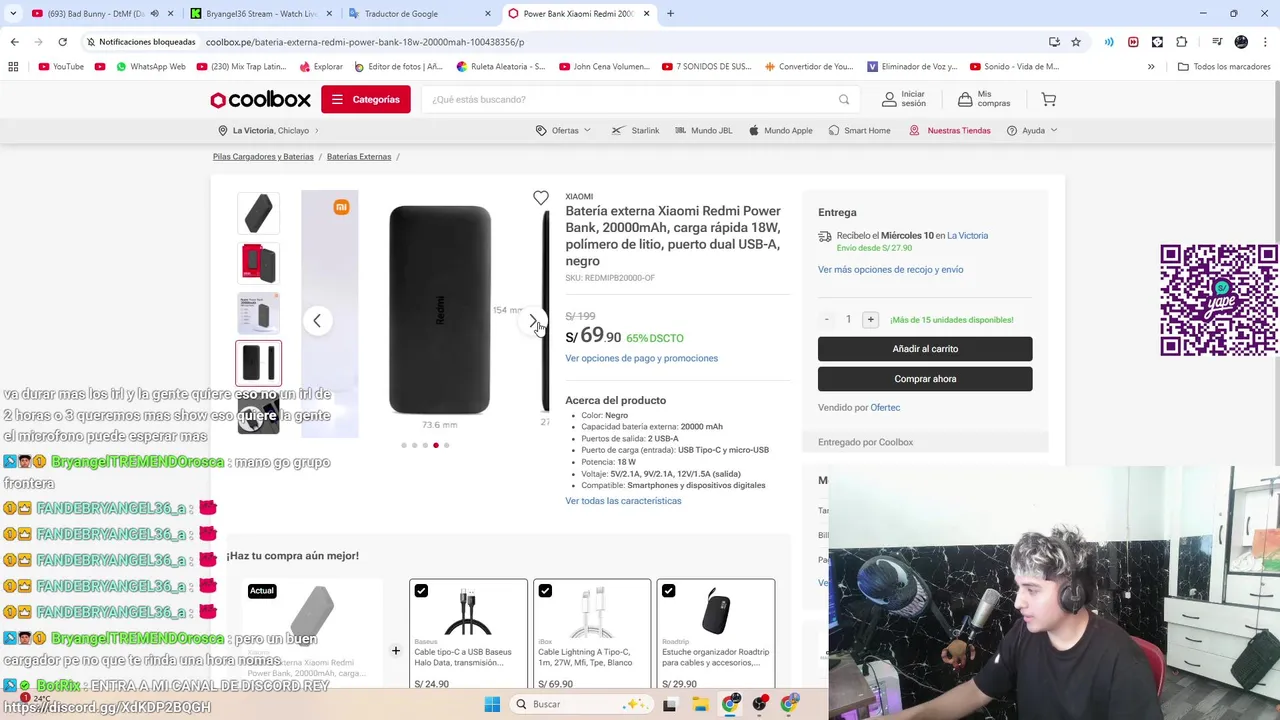
Task: Open Todos los marcadores folder
Action: [1224, 67]
